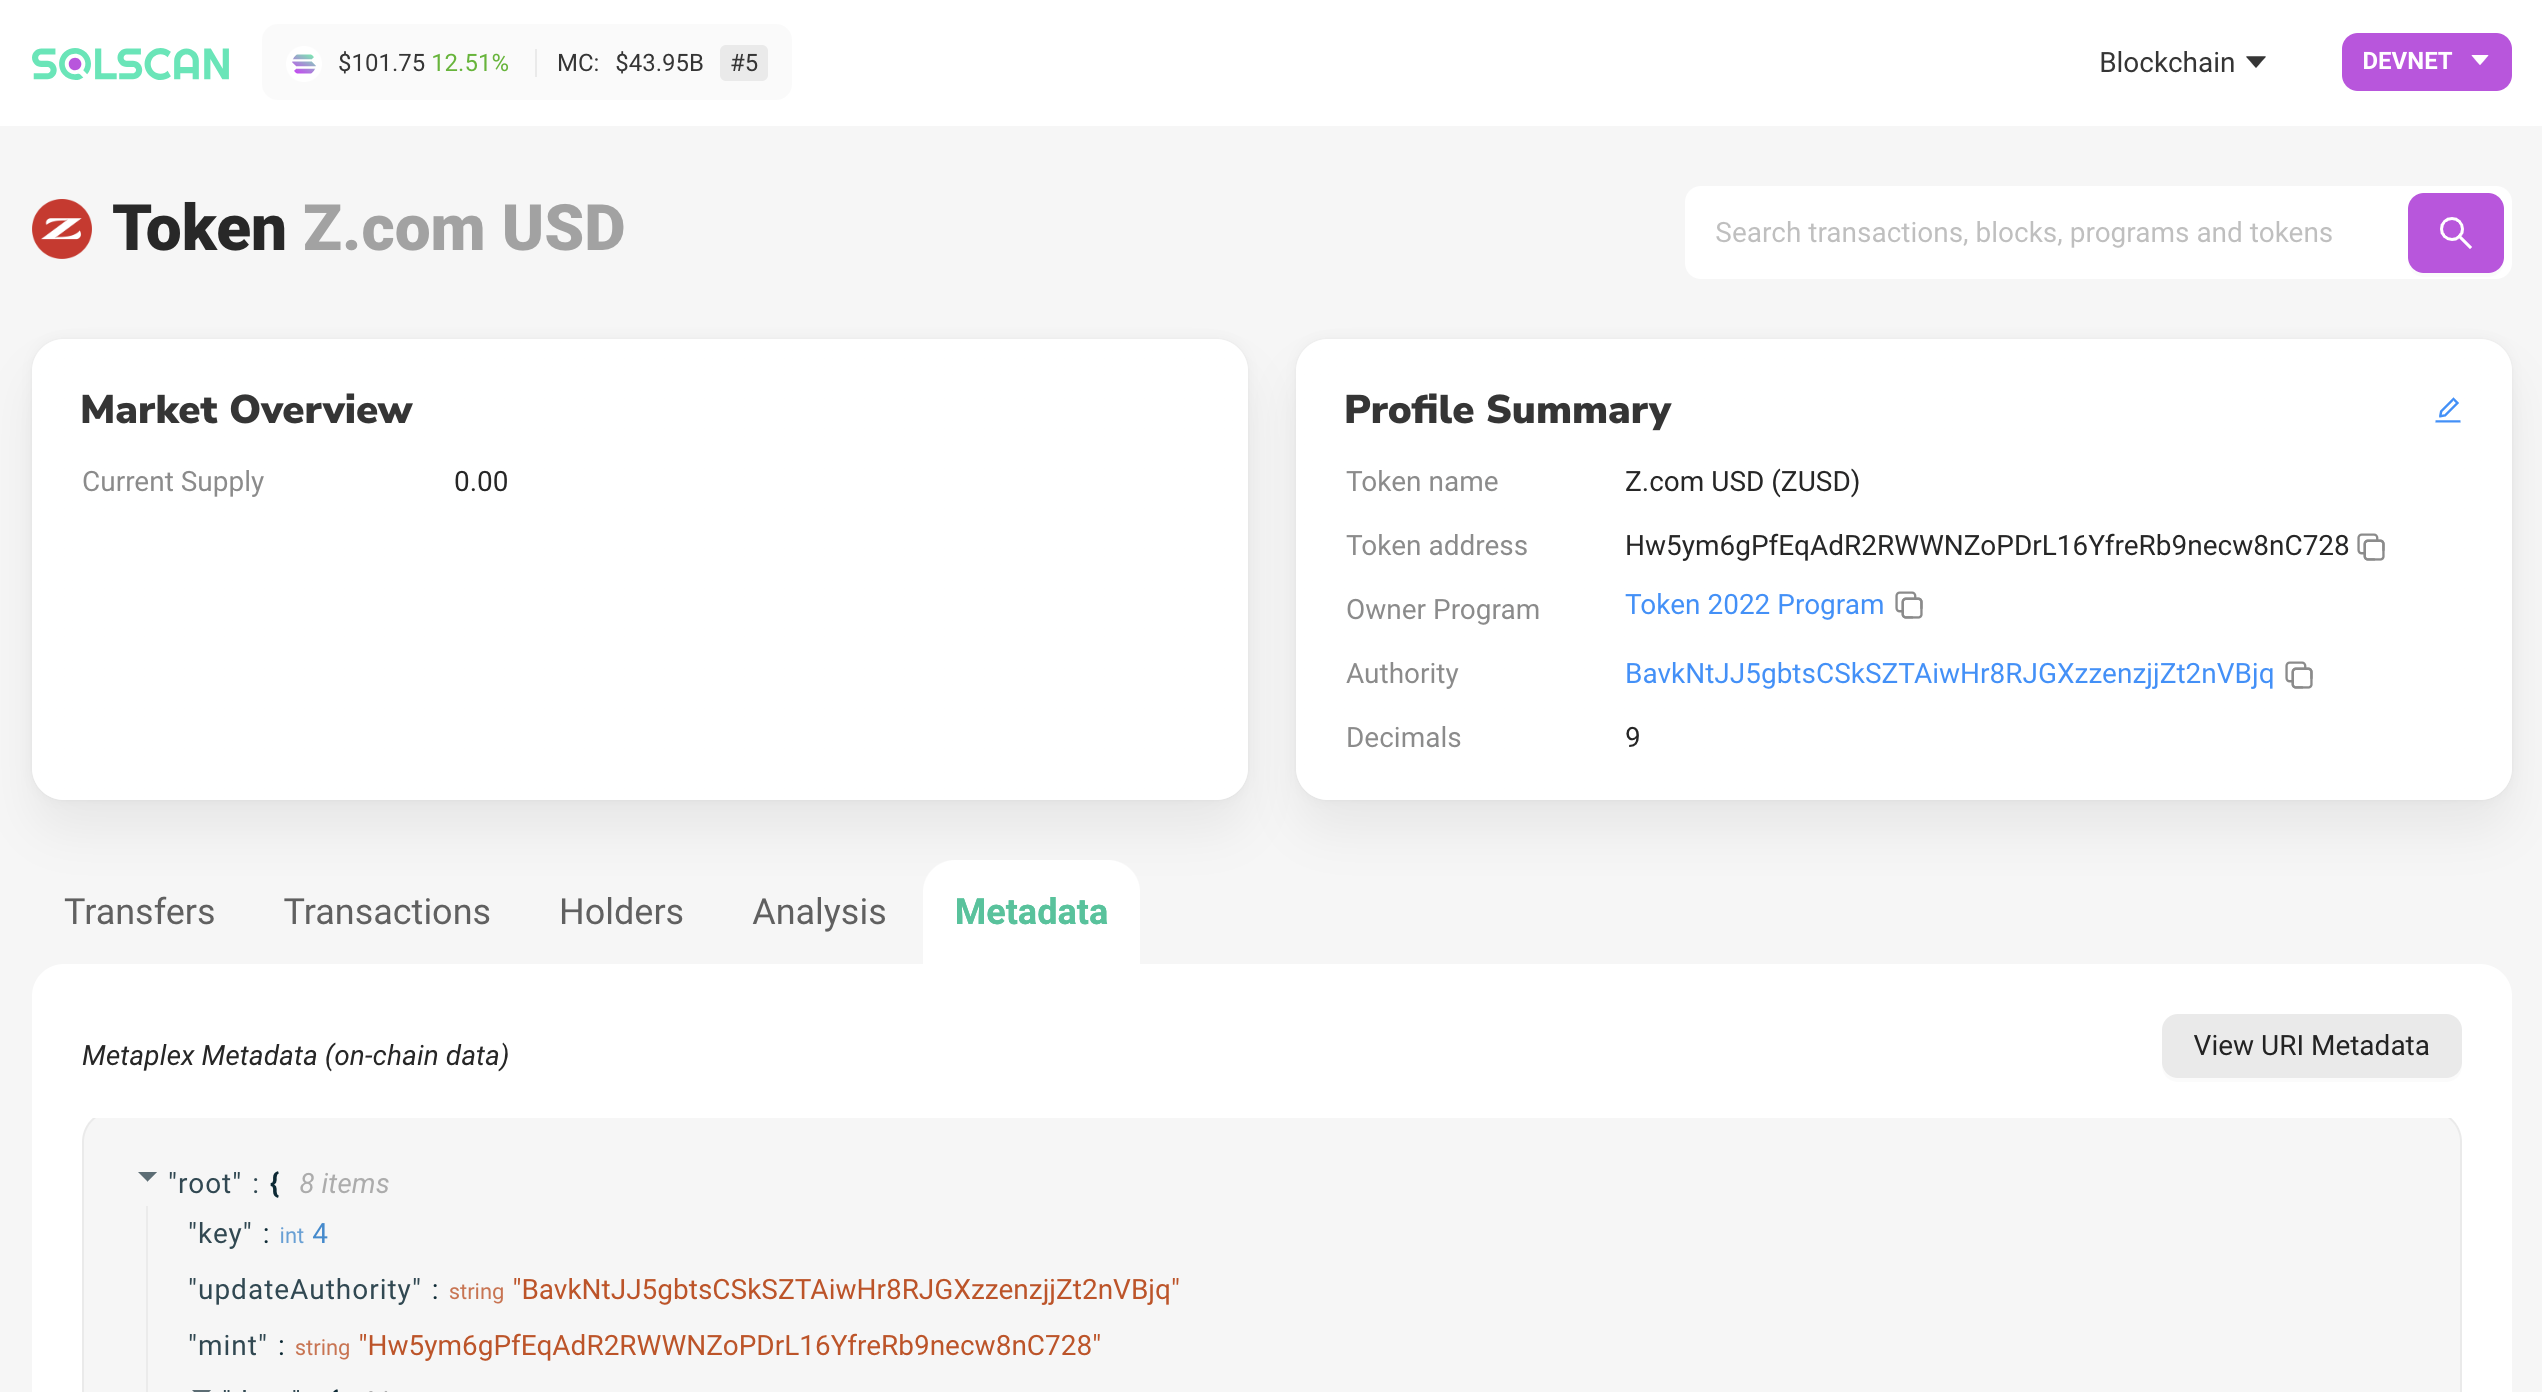
Task: Click the "key" int 4 value
Action: coord(320,1234)
